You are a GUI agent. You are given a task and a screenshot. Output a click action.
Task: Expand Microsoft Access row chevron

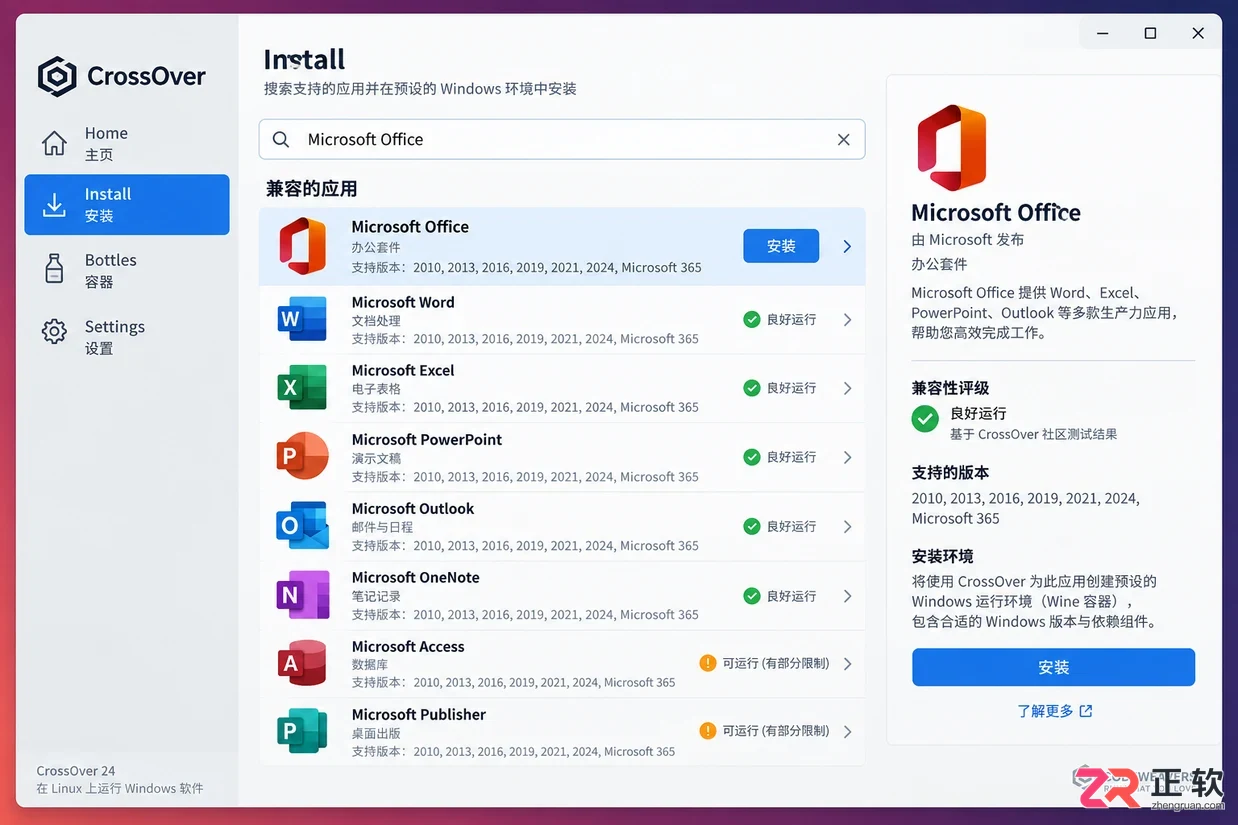click(x=847, y=664)
